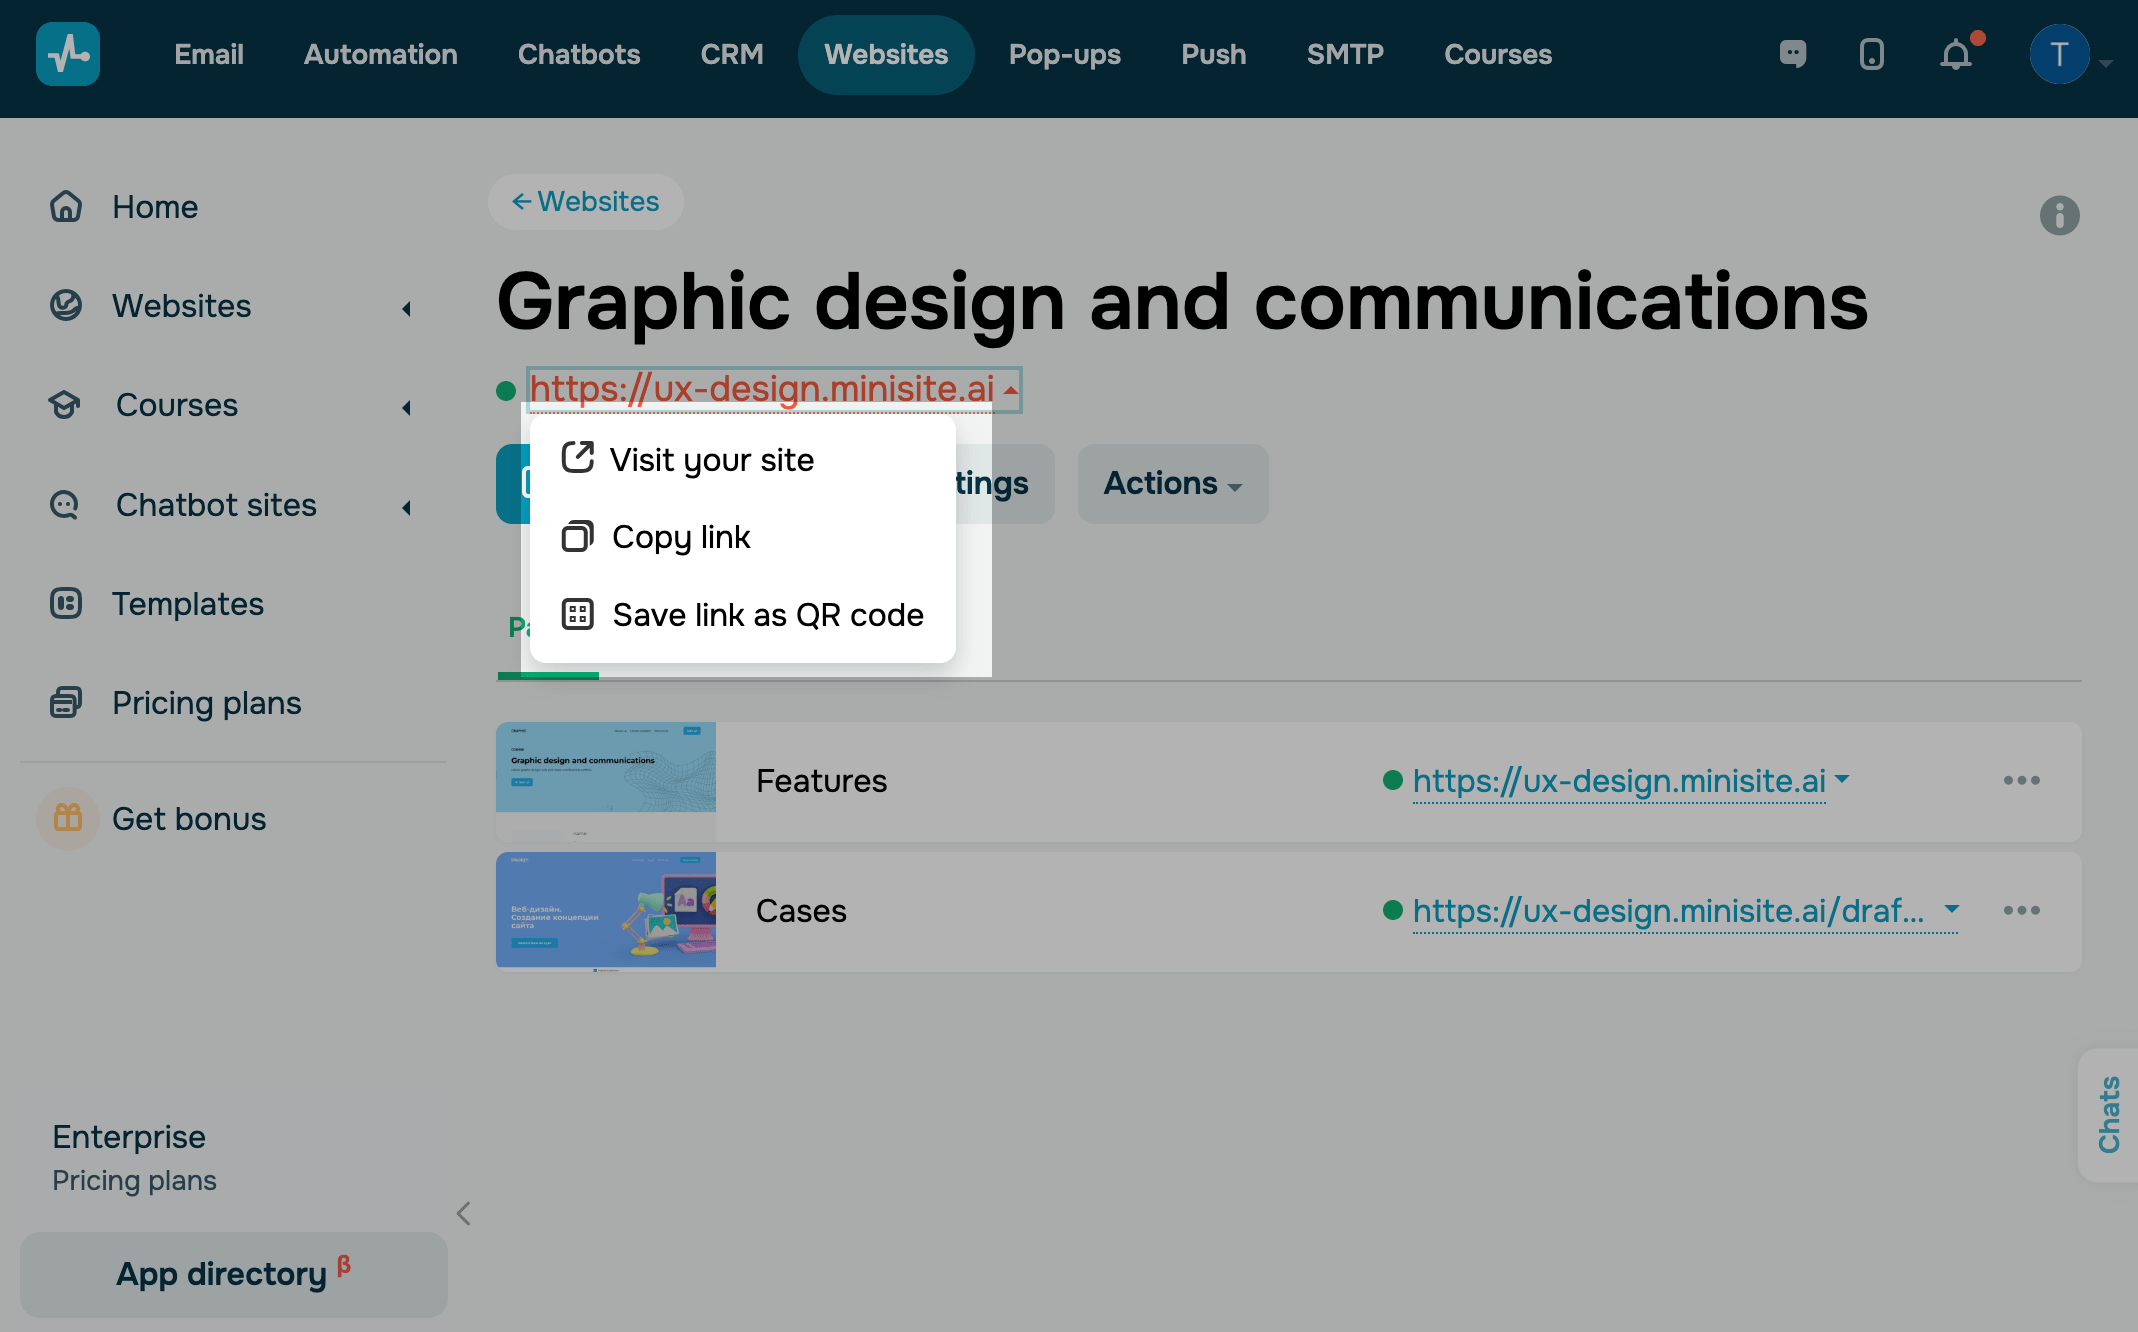Screen dimensions: 2138x1332
Task: Open the chat messages icon in header
Action: 1793,54
